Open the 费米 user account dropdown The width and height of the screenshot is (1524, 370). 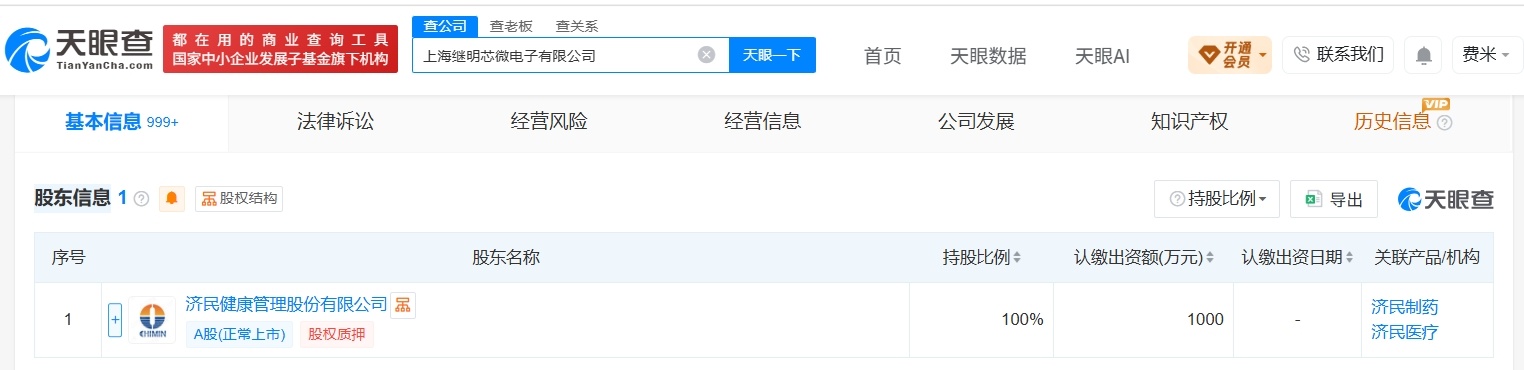pos(1487,55)
